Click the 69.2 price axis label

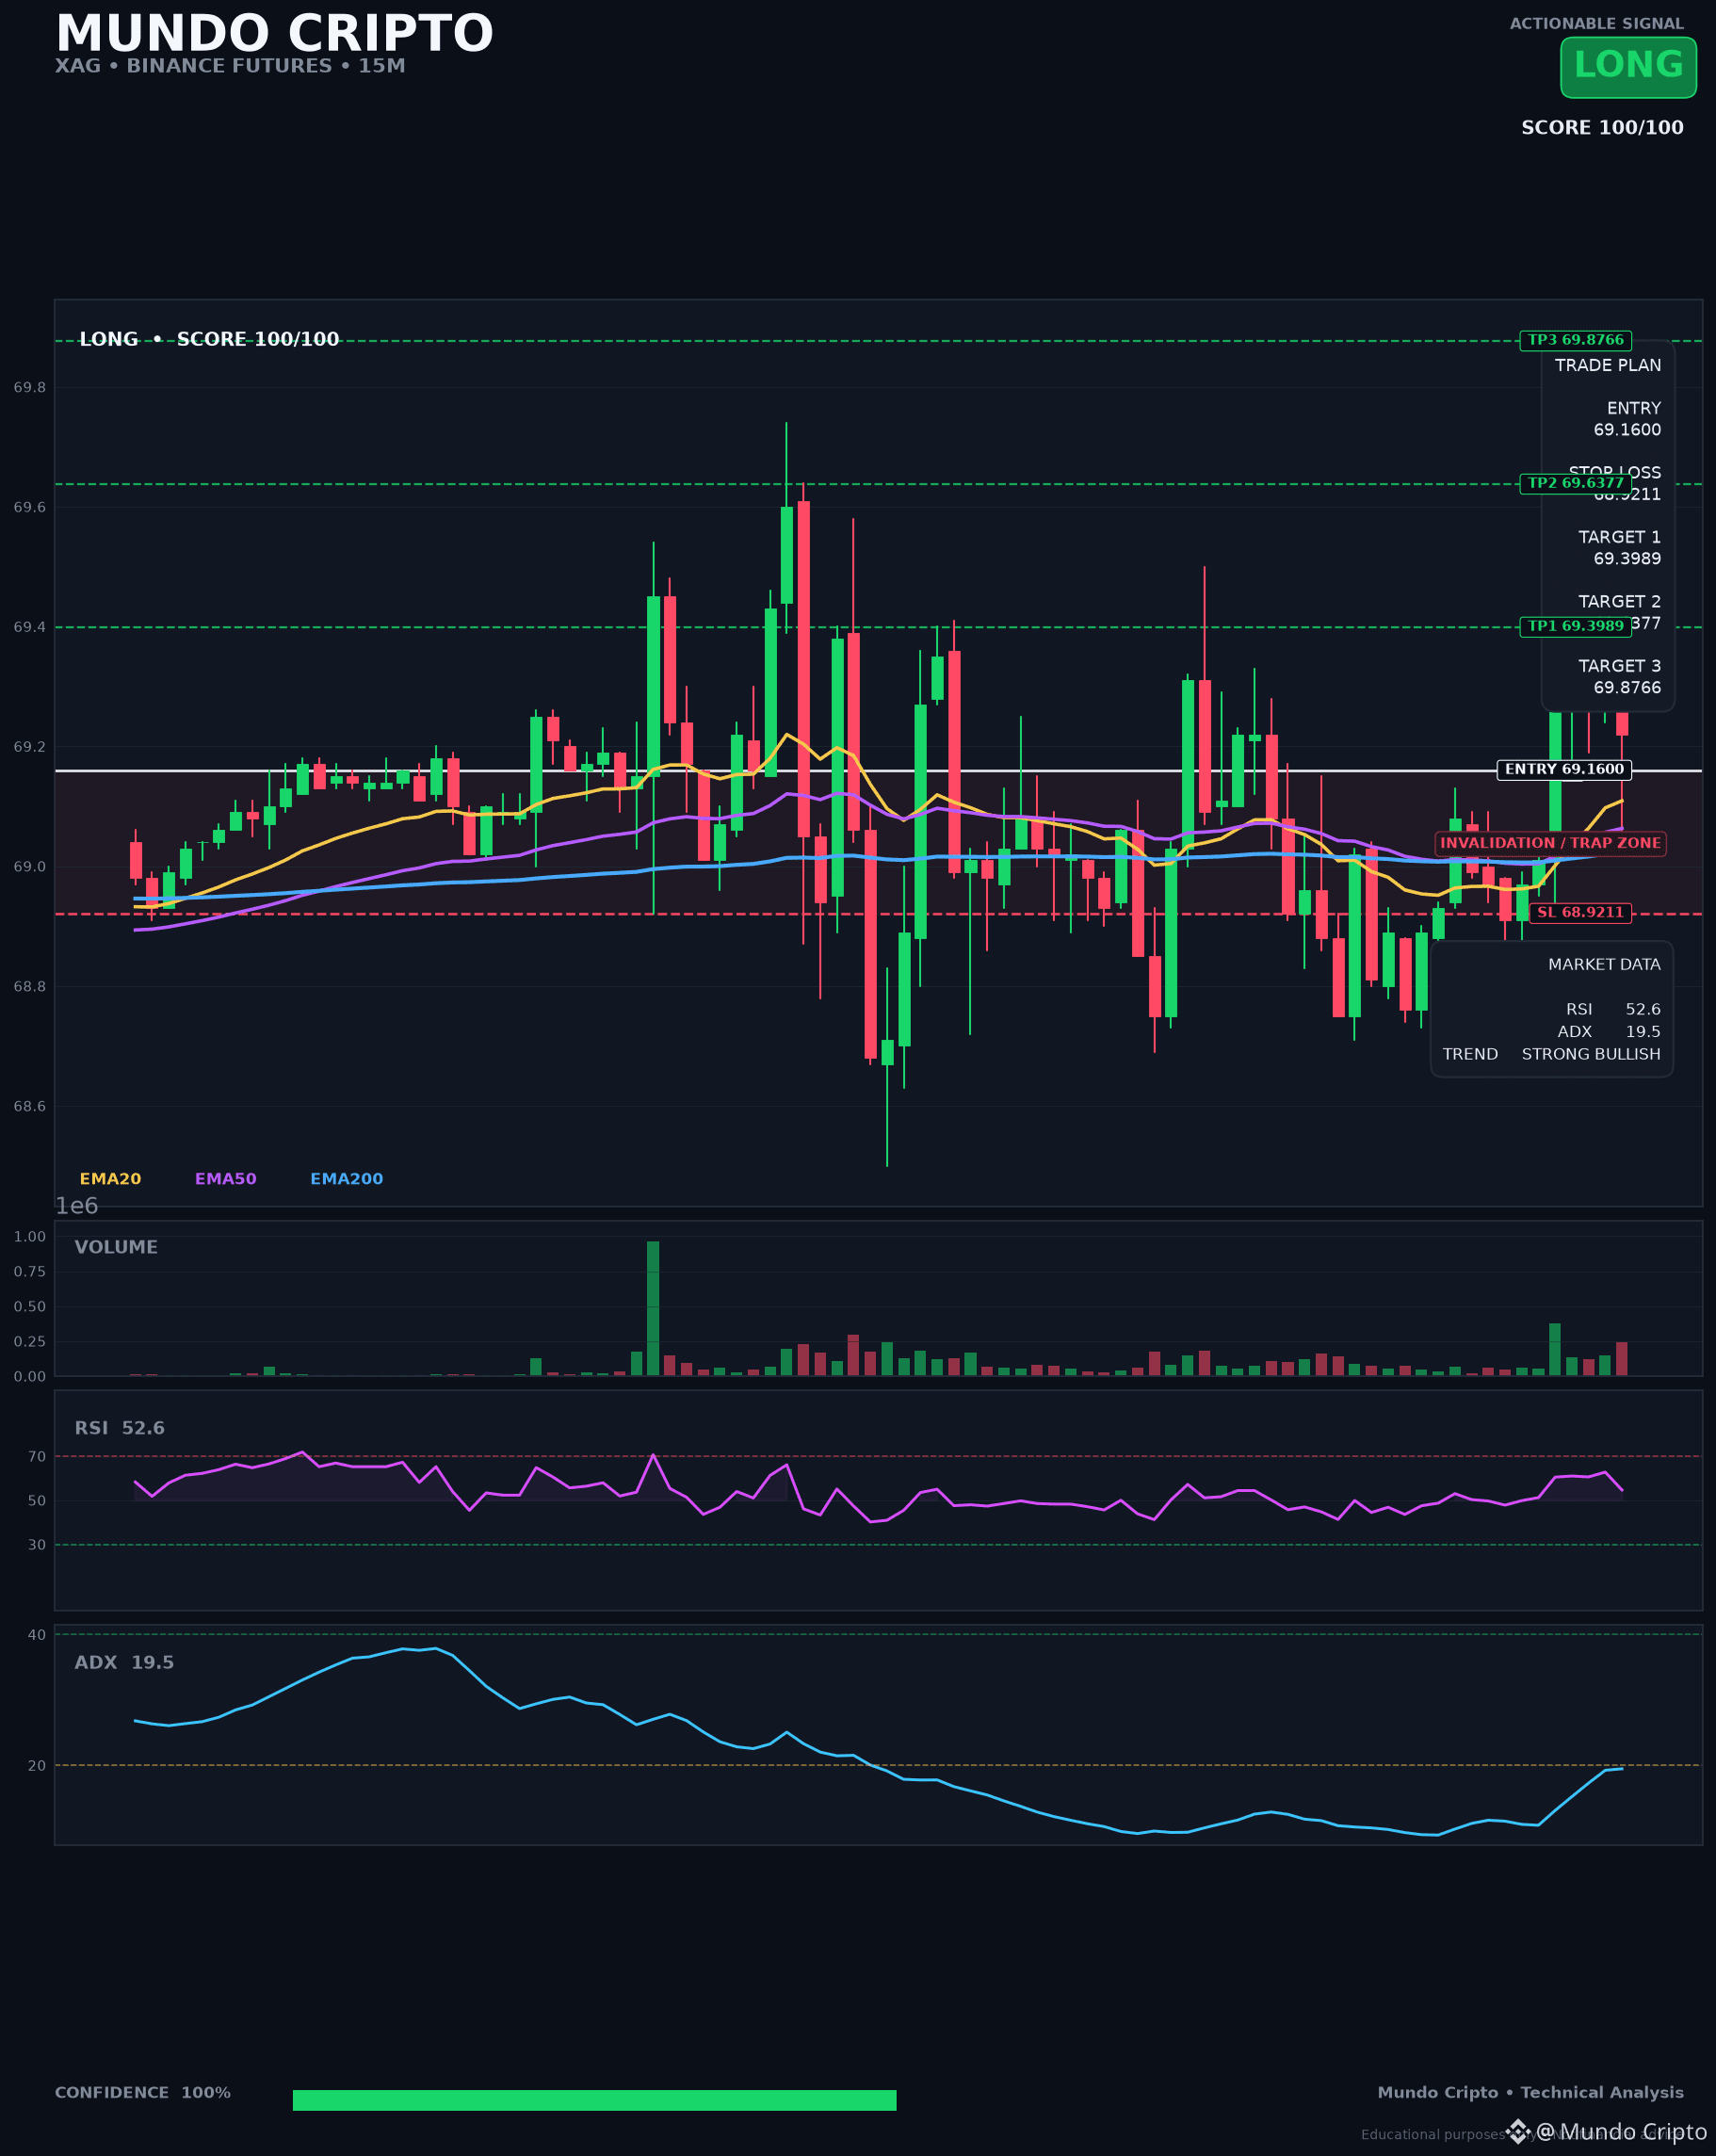point(29,747)
